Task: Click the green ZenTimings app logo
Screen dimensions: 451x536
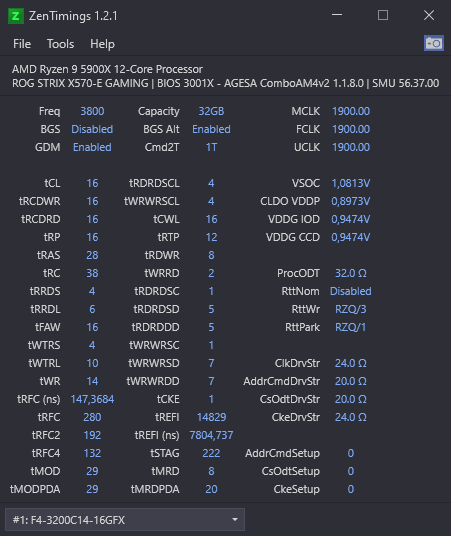Action: point(16,16)
